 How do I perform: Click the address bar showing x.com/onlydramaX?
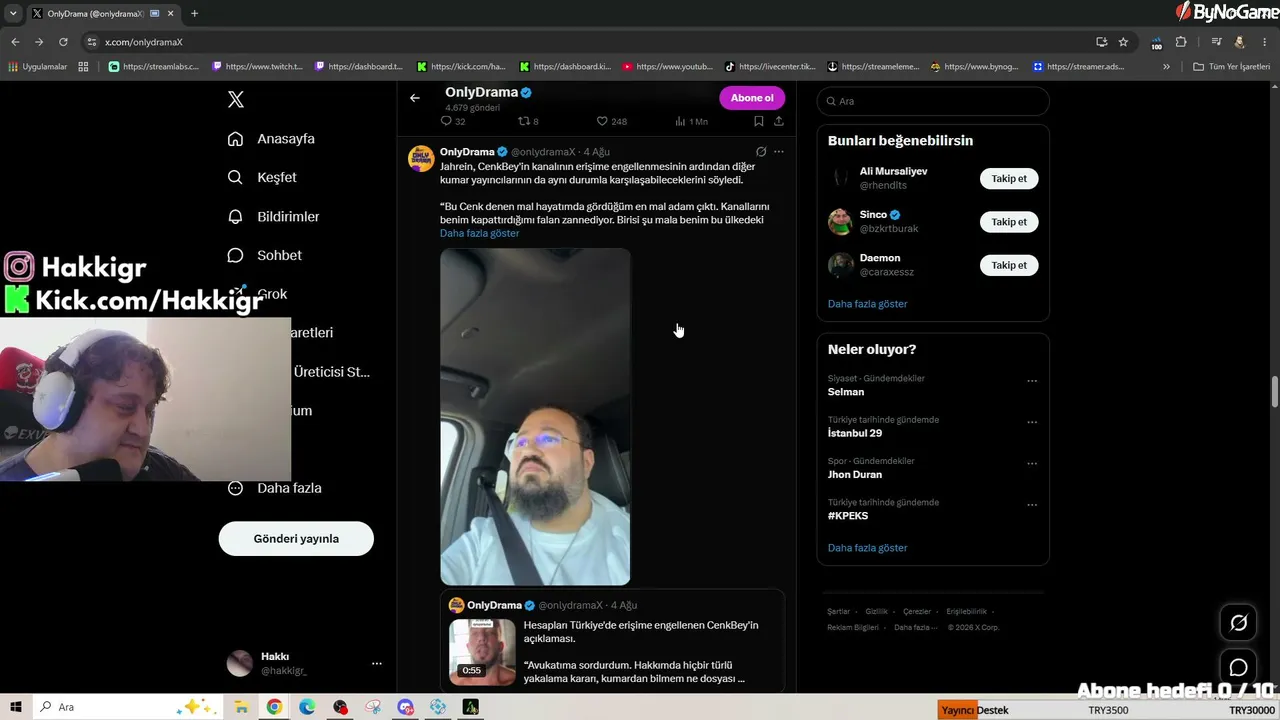point(590,42)
